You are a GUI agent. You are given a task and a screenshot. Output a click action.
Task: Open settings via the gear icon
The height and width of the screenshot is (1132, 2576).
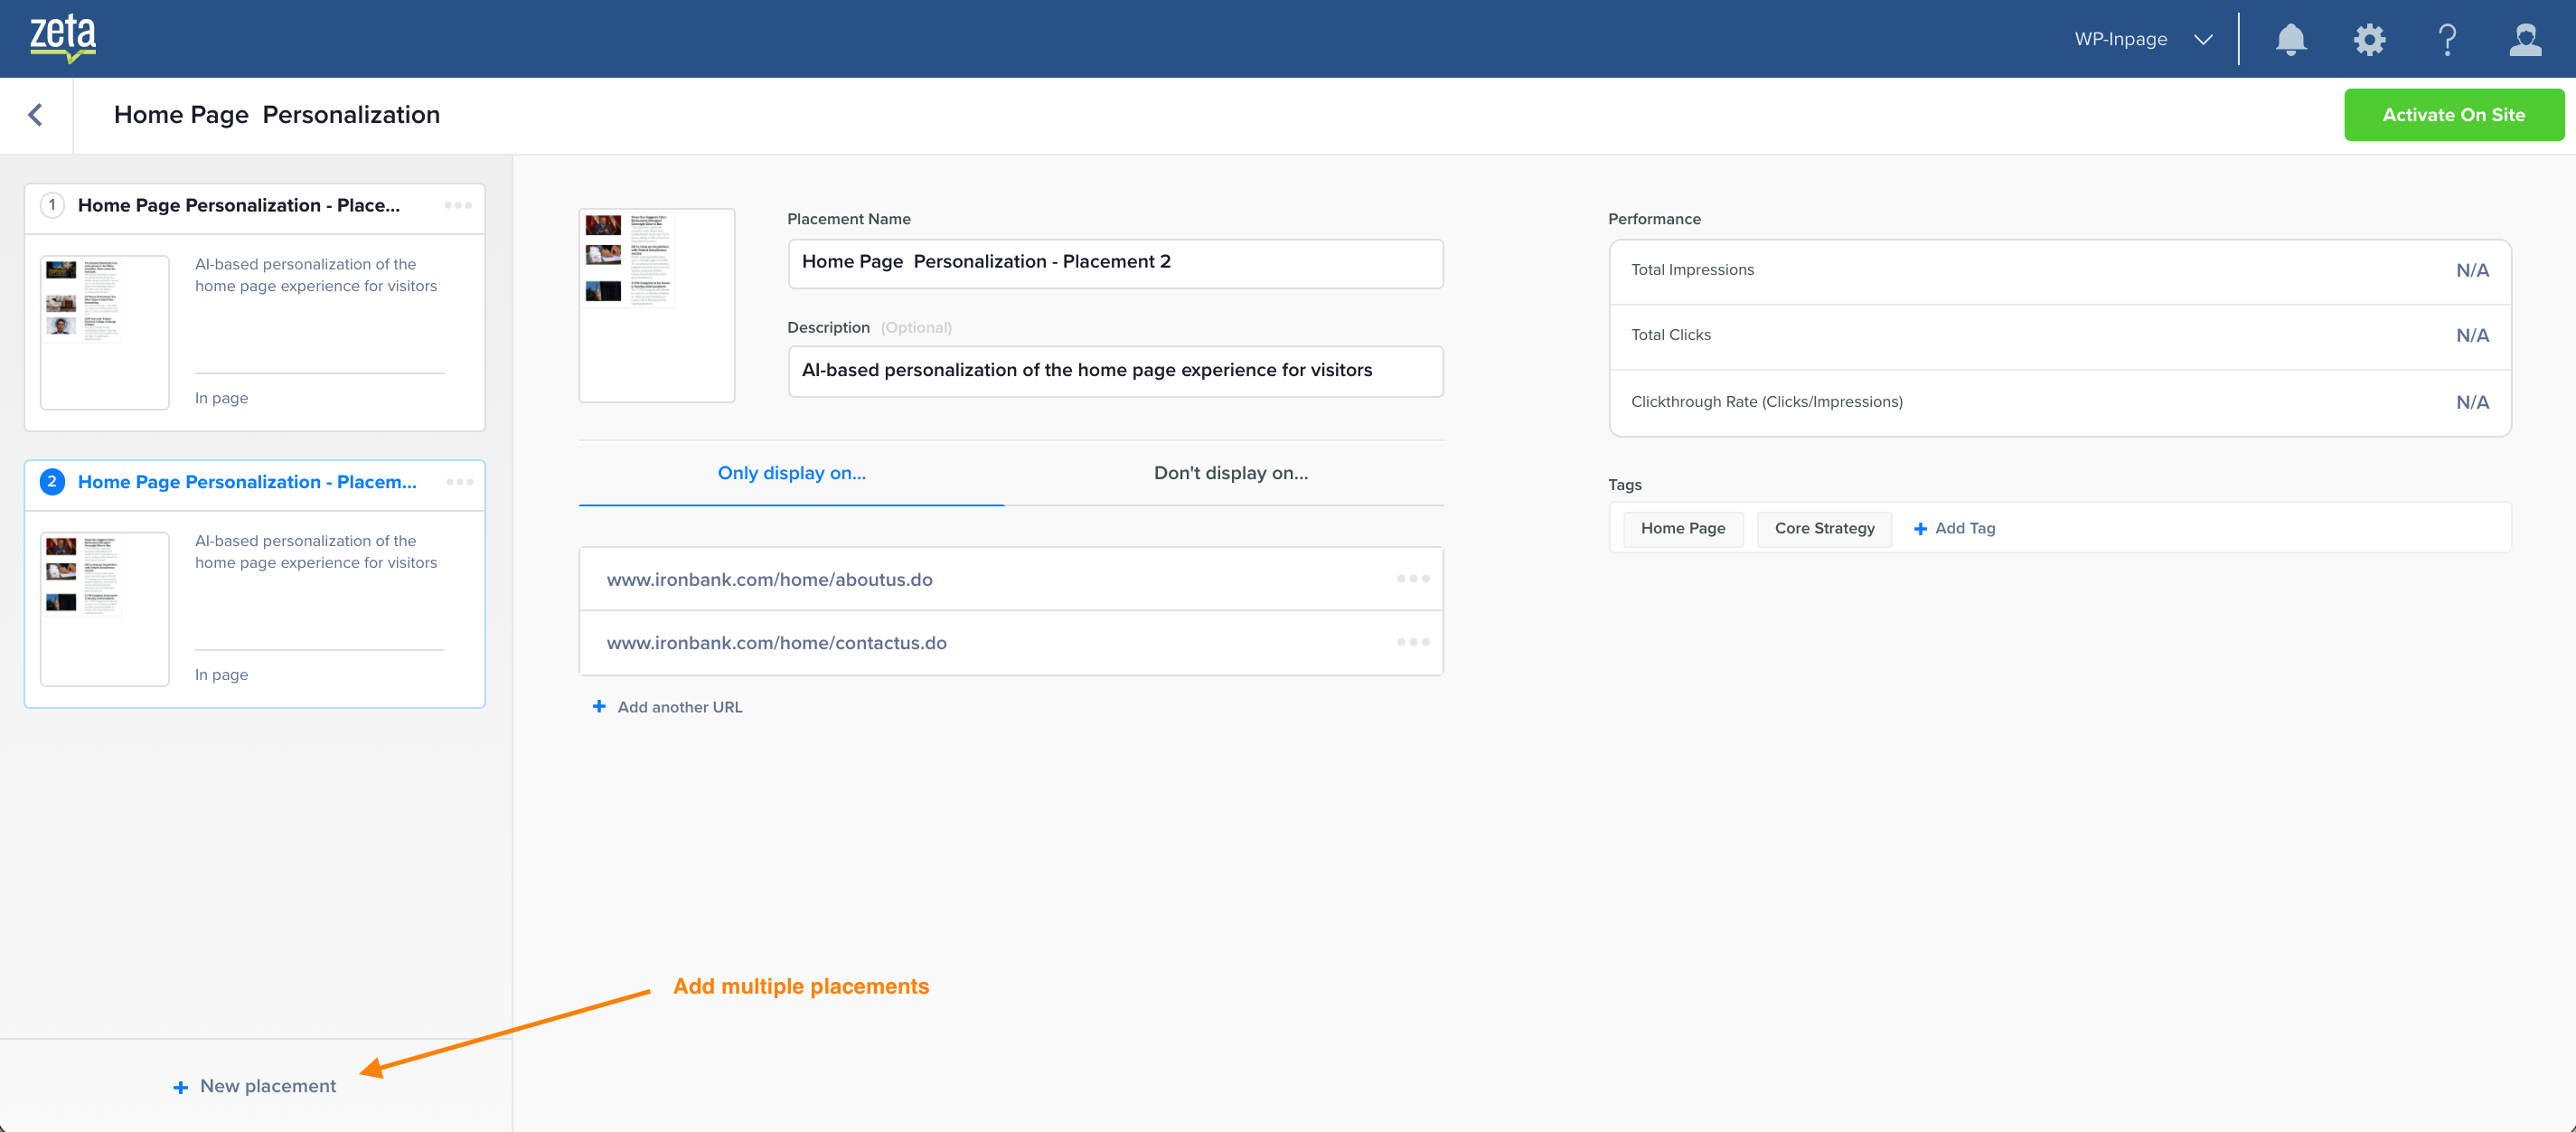pyautogui.click(x=2369, y=39)
